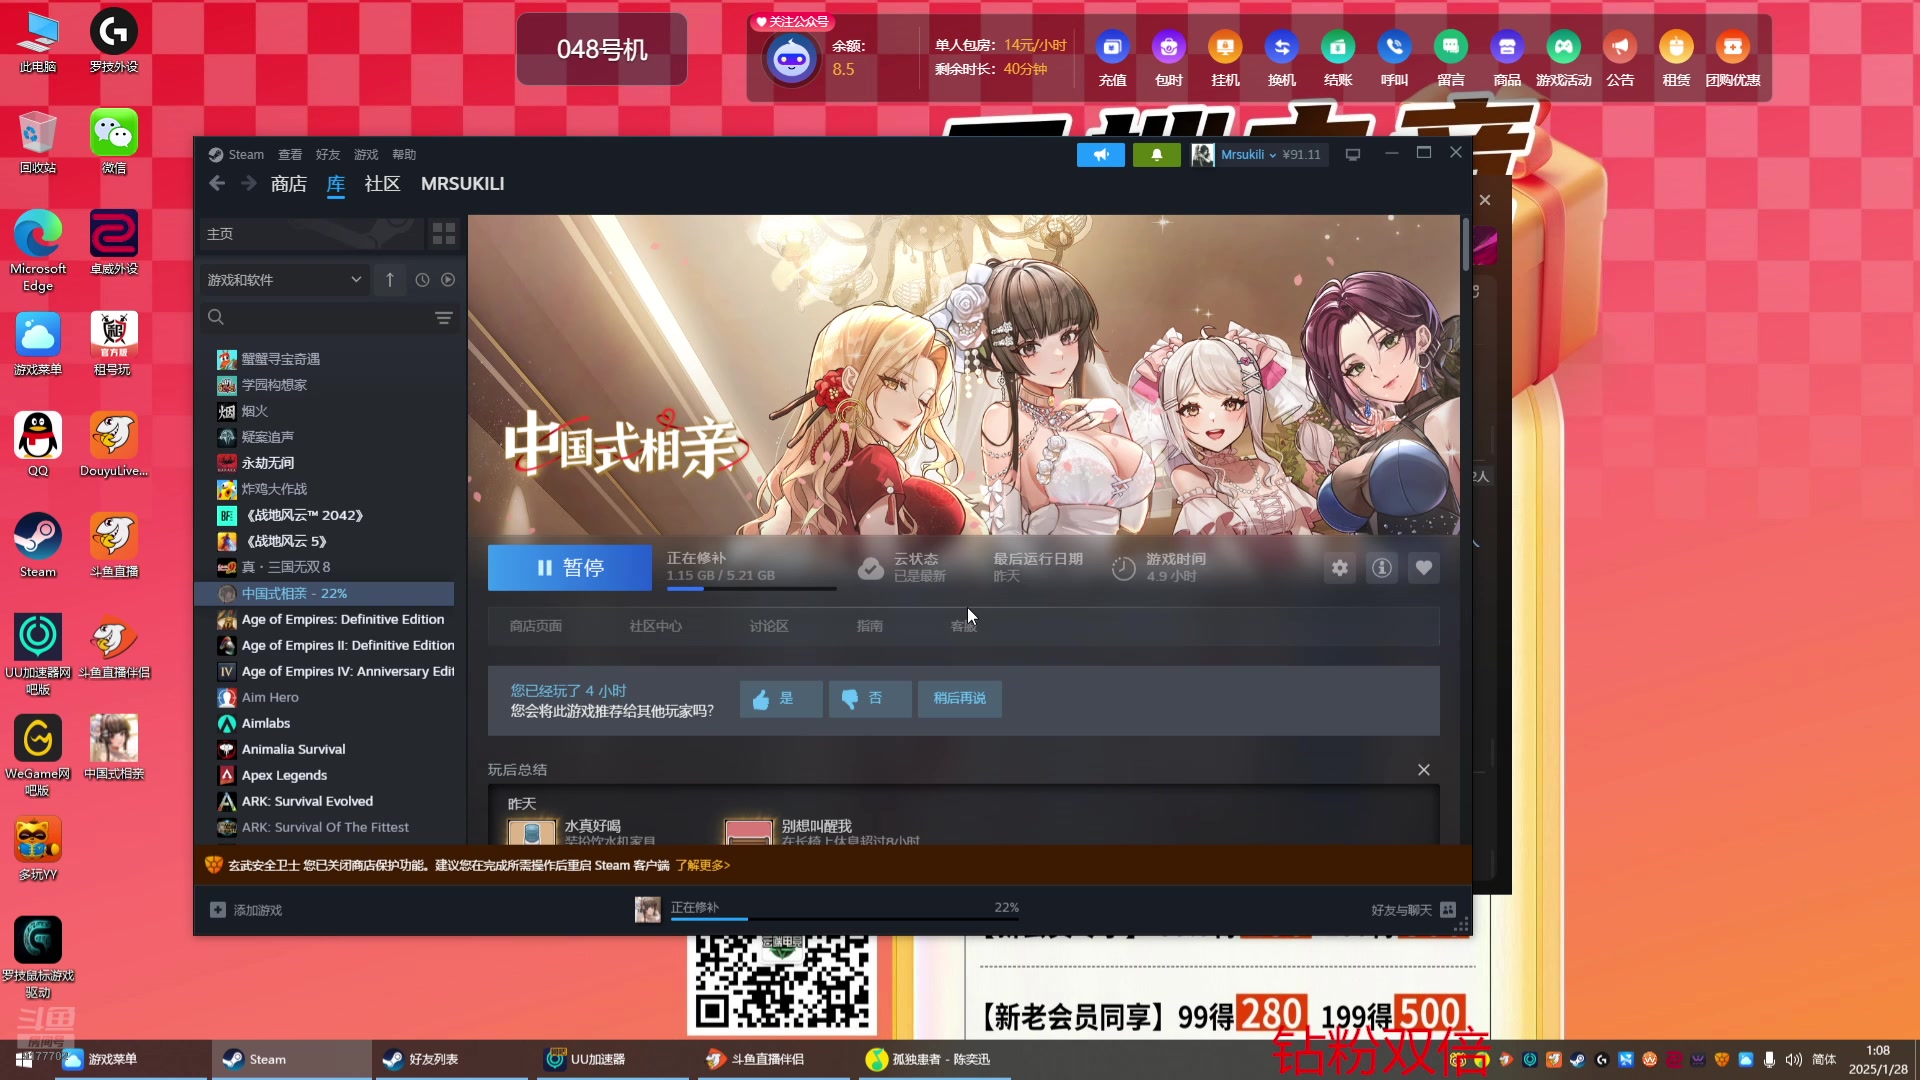This screenshot has height=1080, width=1920.
Task: Click 添加游戏 add game button
Action: click(246, 910)
